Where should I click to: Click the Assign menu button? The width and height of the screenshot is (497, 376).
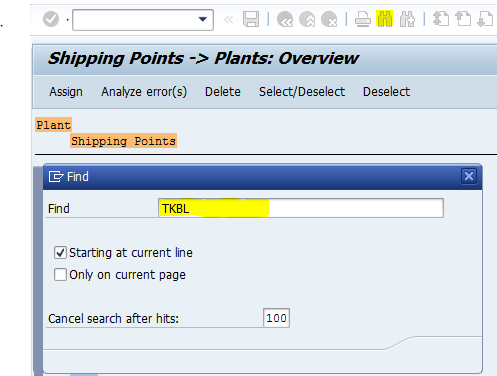(66, 92)
